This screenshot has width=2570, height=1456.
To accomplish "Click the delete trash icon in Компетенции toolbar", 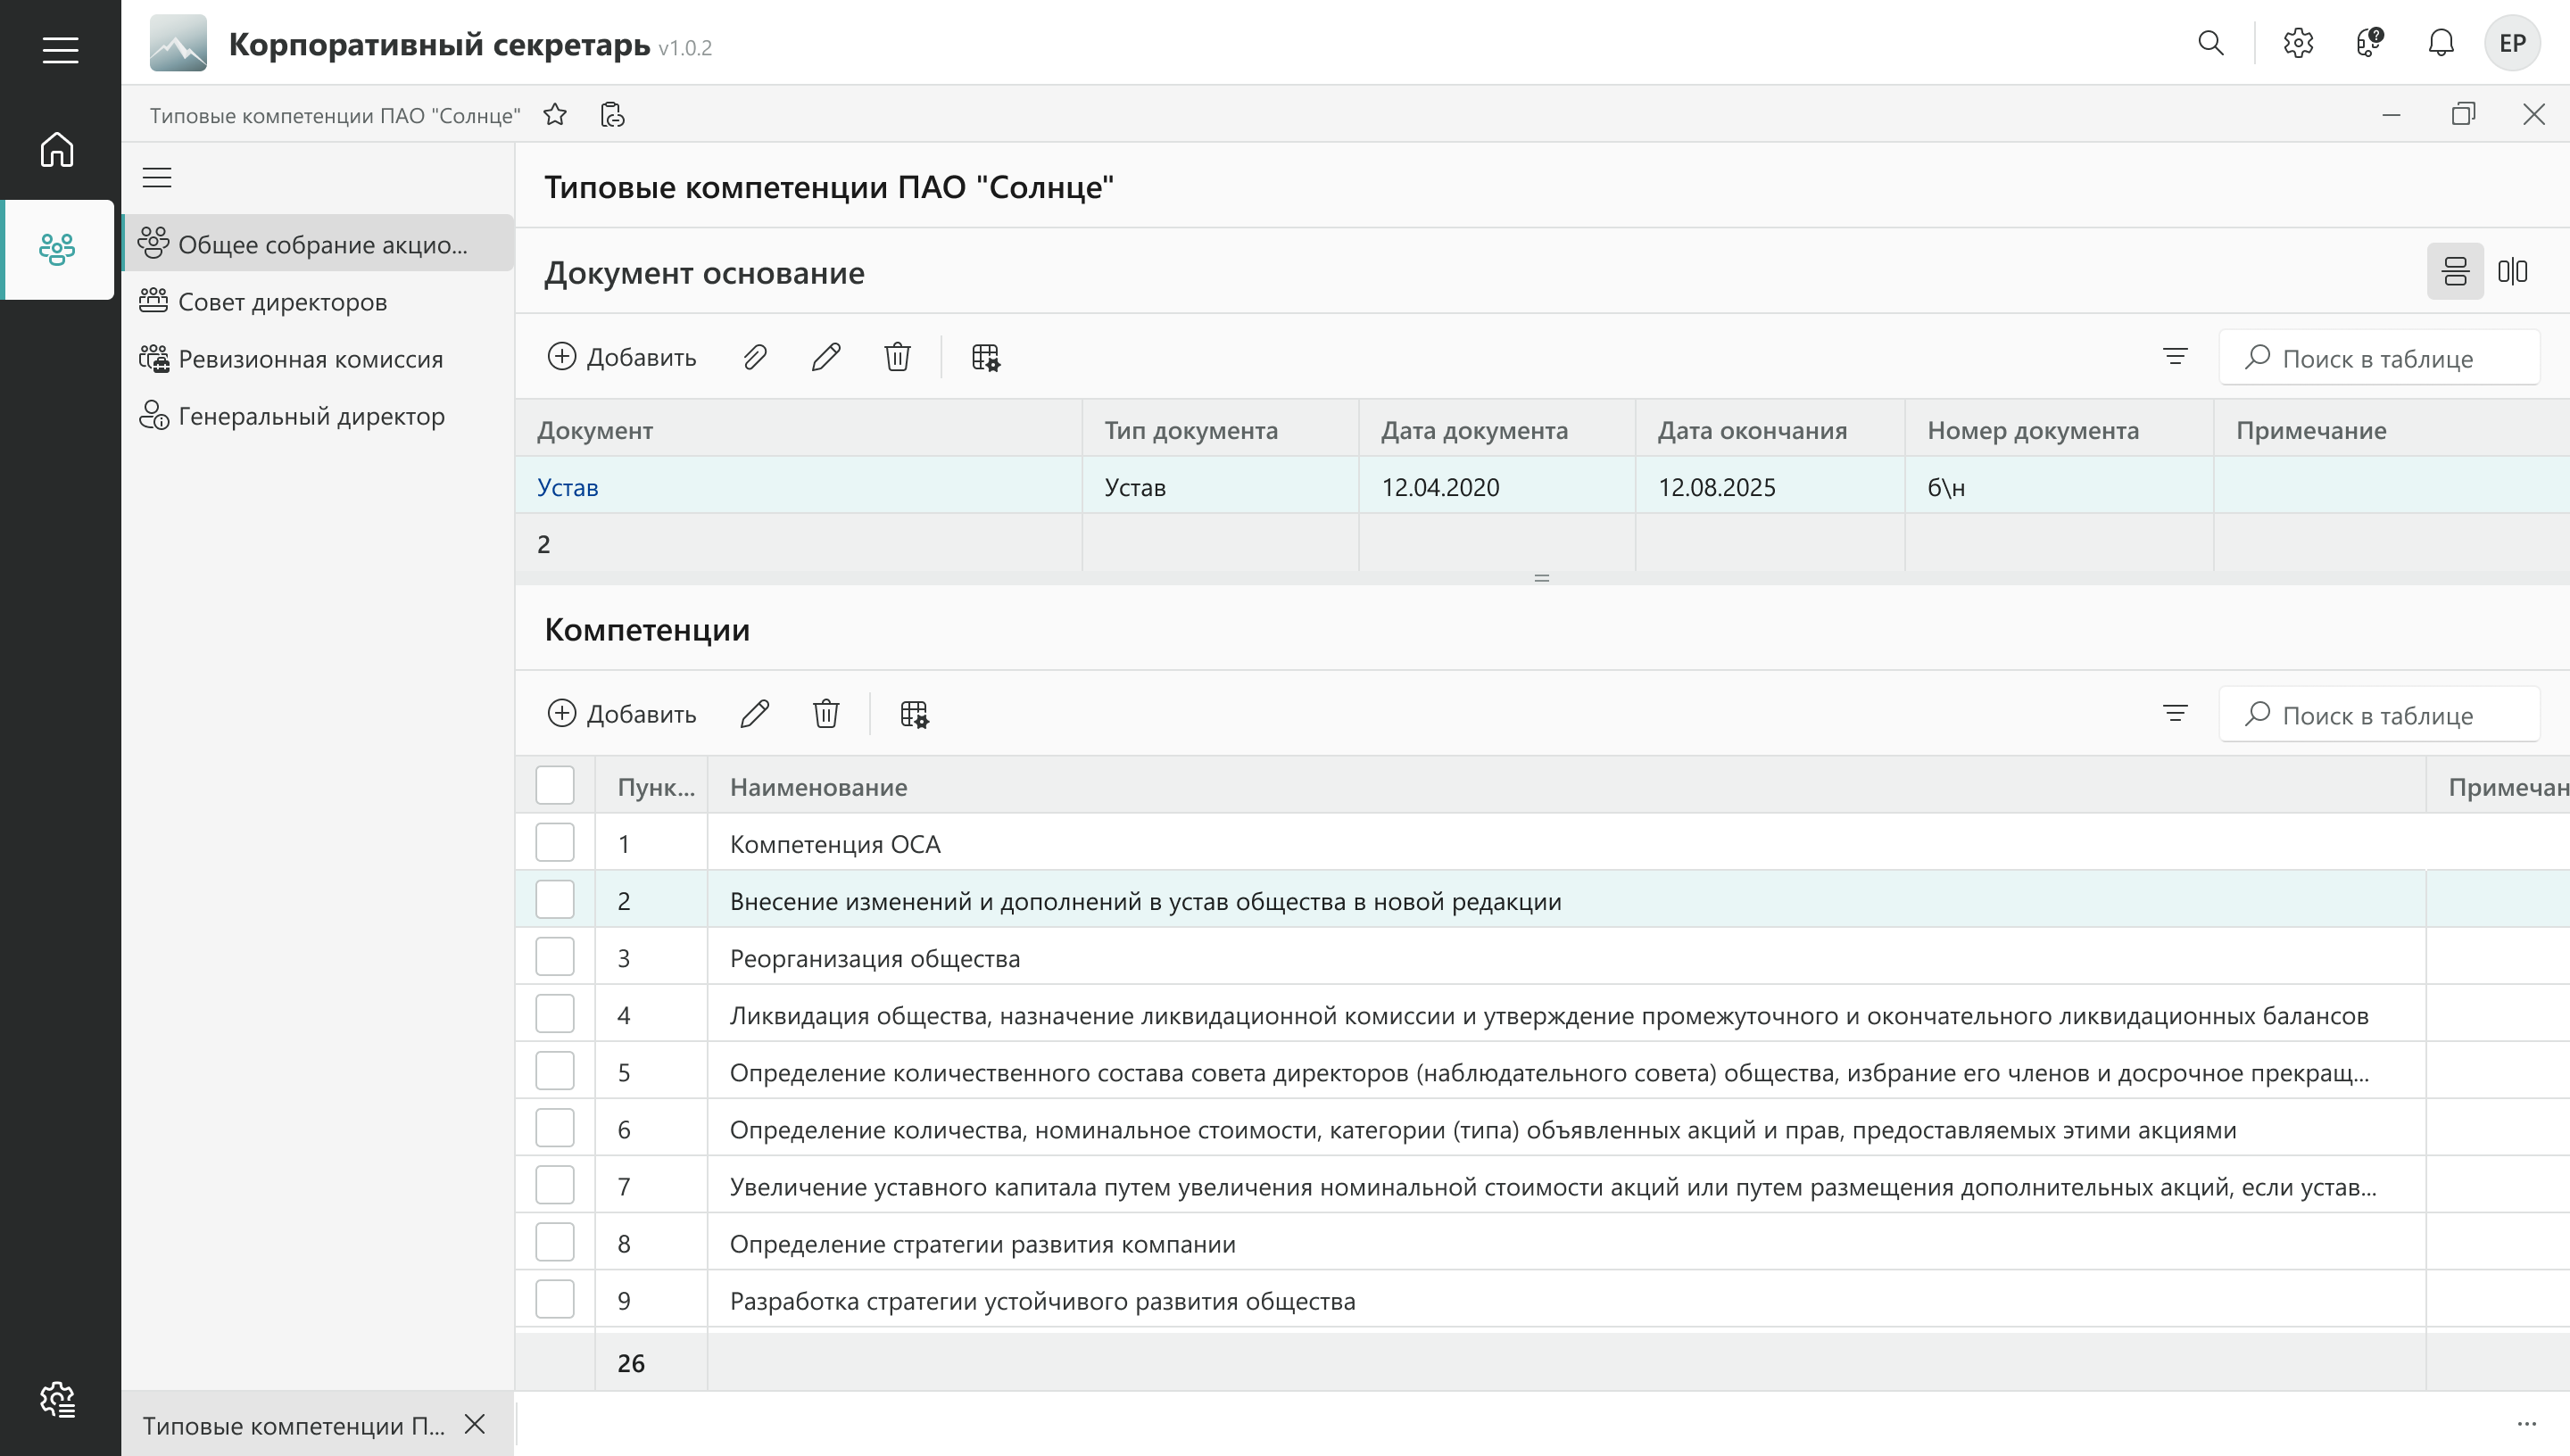I will [826, 714].
